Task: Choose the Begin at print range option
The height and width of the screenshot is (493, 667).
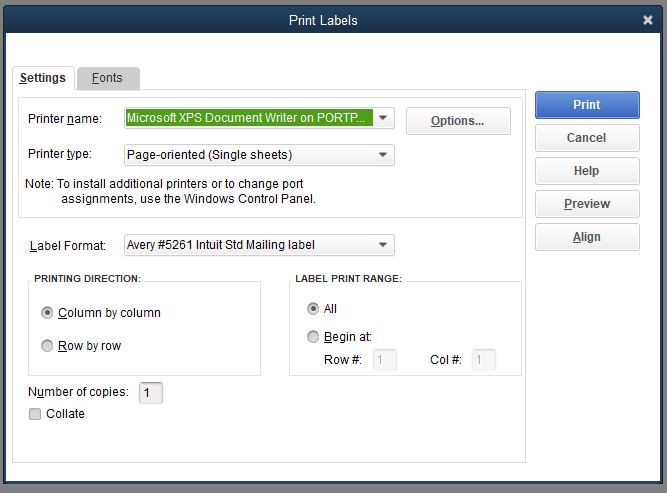Action: 313,337
